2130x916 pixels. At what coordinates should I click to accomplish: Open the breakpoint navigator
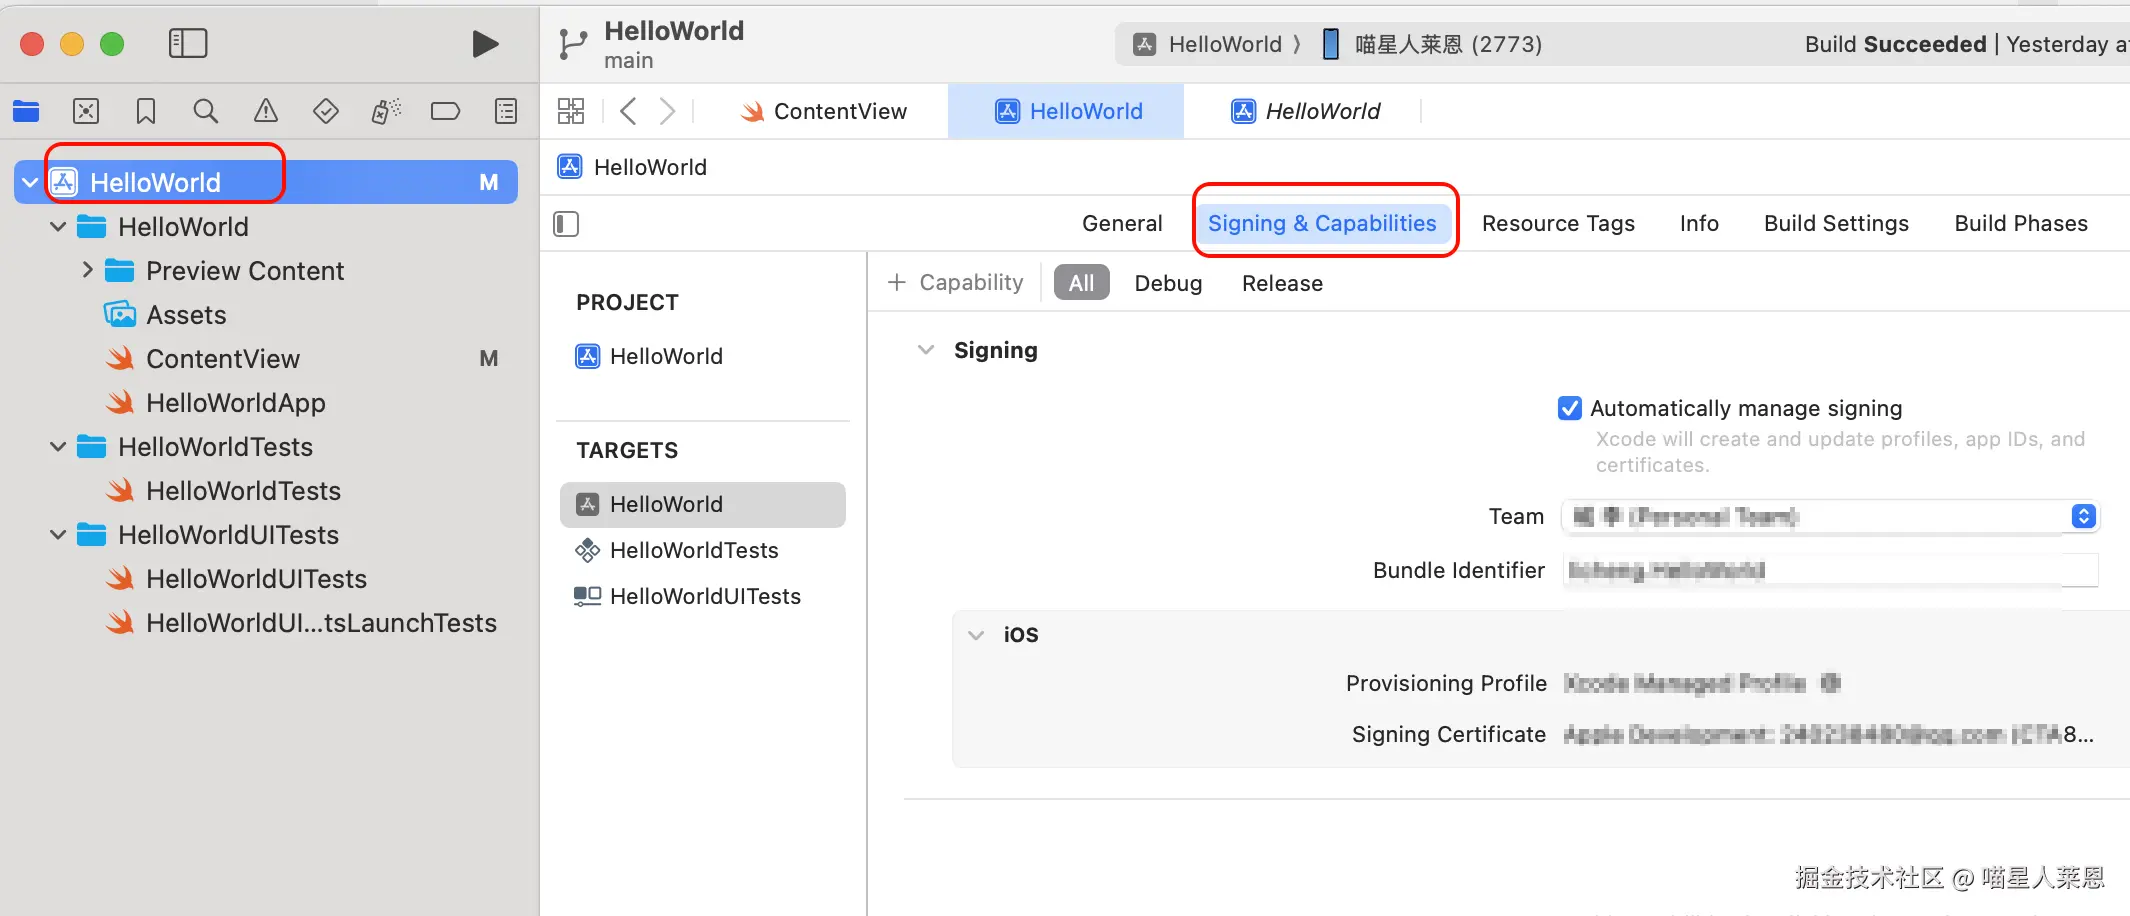(x=446, y=111)
